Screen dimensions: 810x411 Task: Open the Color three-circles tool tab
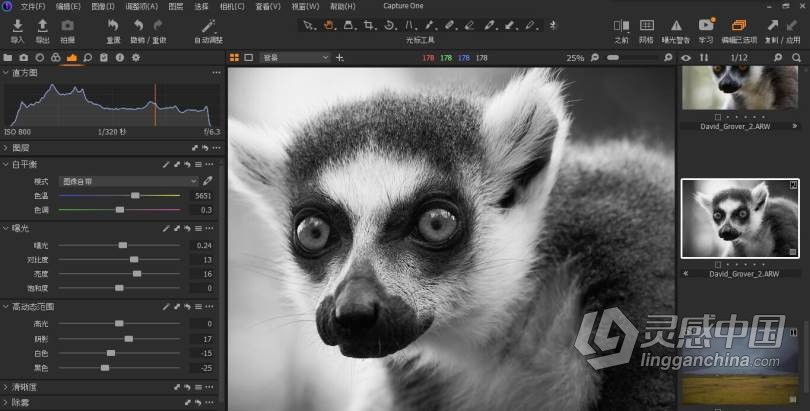56,58
